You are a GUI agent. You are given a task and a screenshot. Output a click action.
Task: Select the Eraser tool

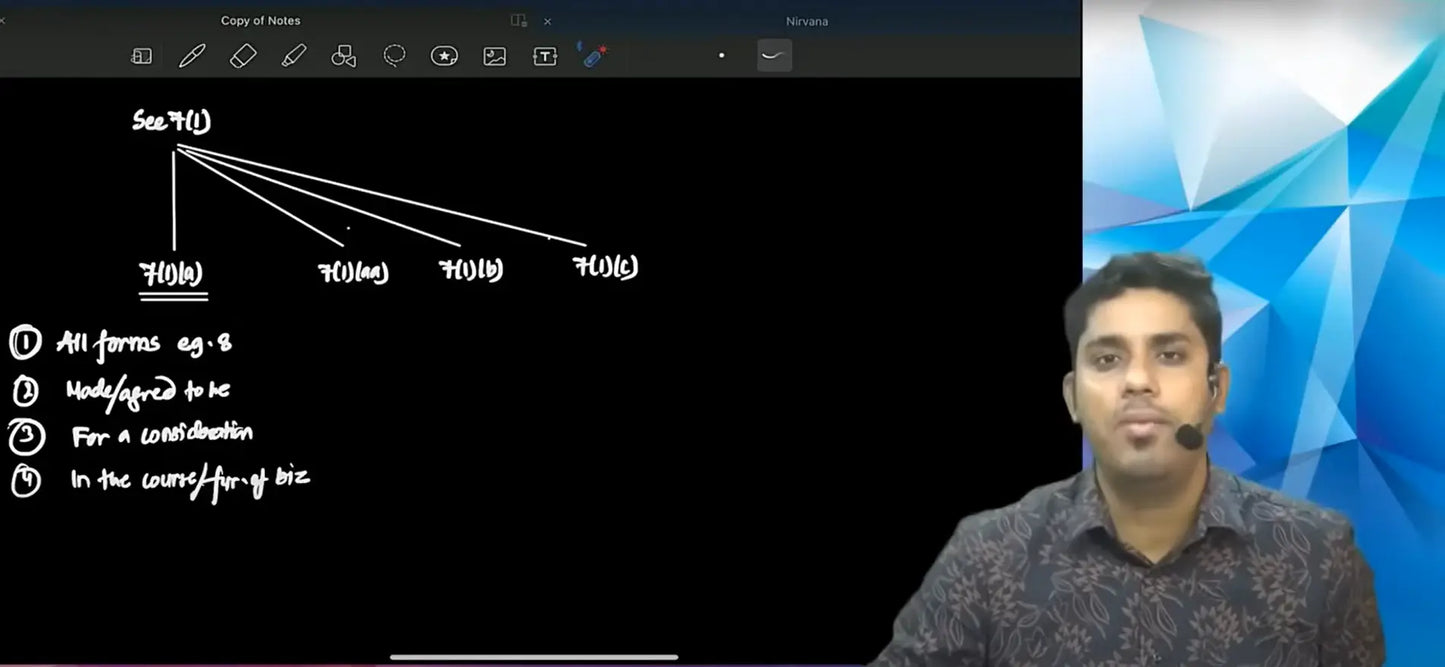click(x=243, y=56)
